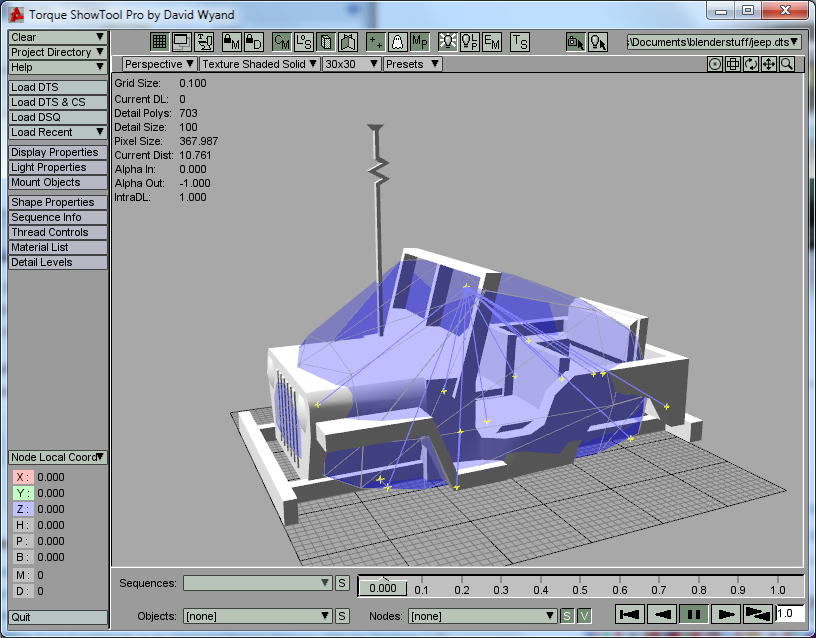This screenshot has width=816, height=638.
Task: Open the Perspective view dropdown
Action: 159,64
